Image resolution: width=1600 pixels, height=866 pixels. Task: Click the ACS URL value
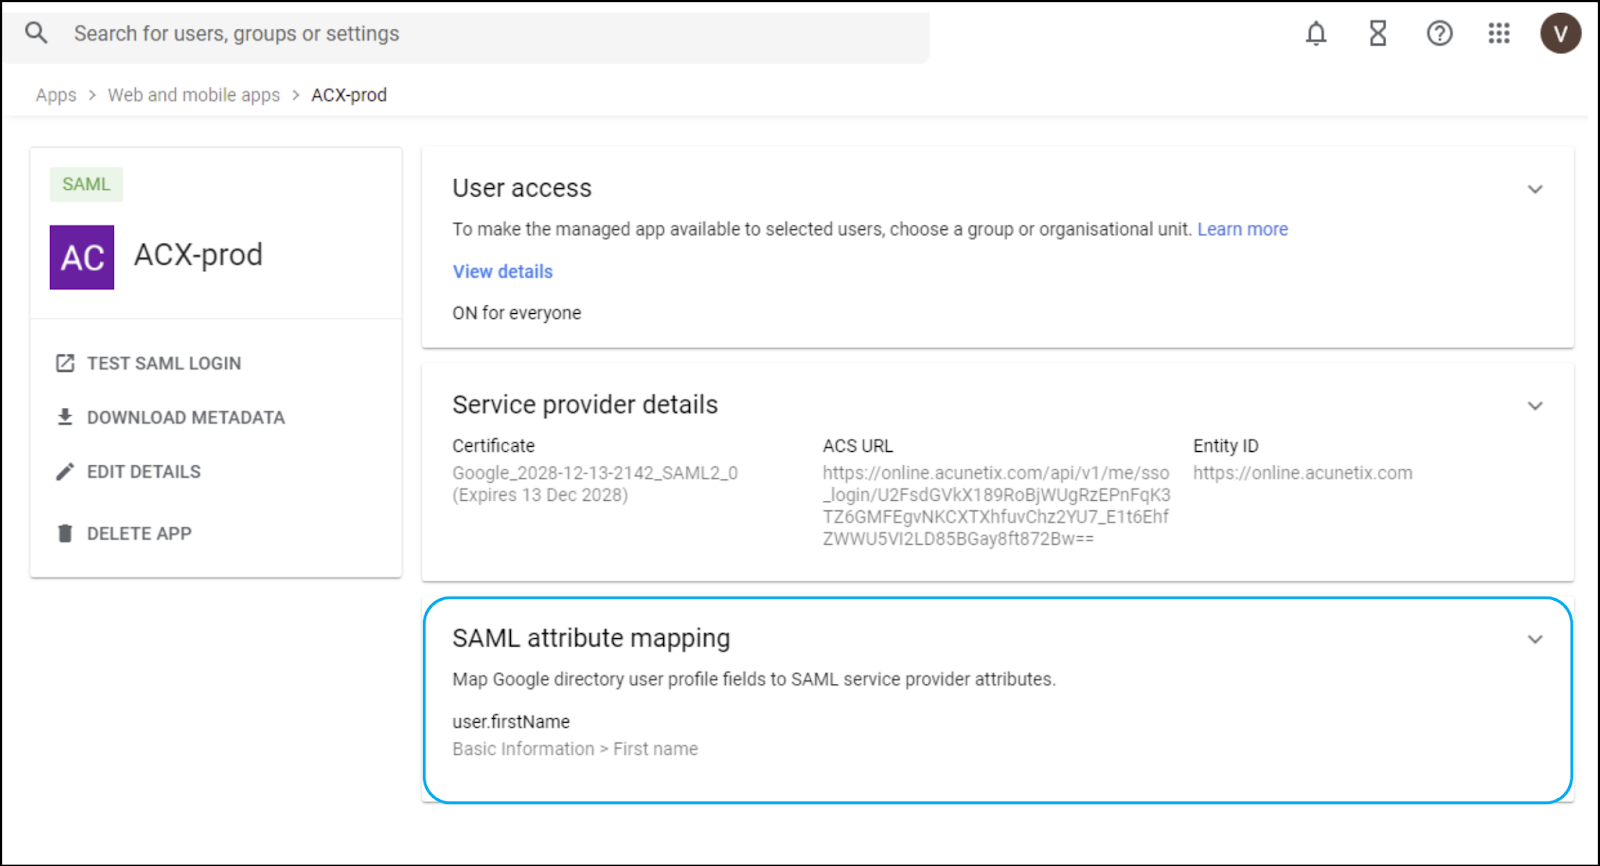pyautogui.click(x=996, y=506)
